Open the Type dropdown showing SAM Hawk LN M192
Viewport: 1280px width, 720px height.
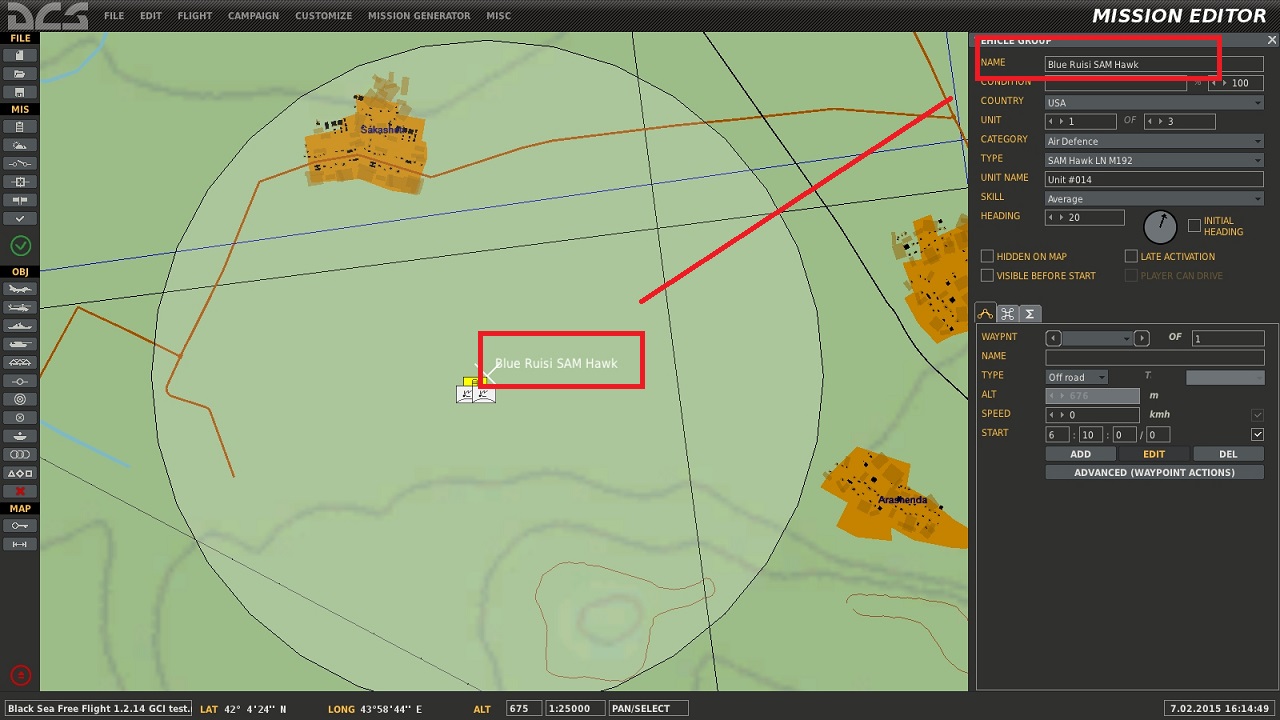point(1154,160)
